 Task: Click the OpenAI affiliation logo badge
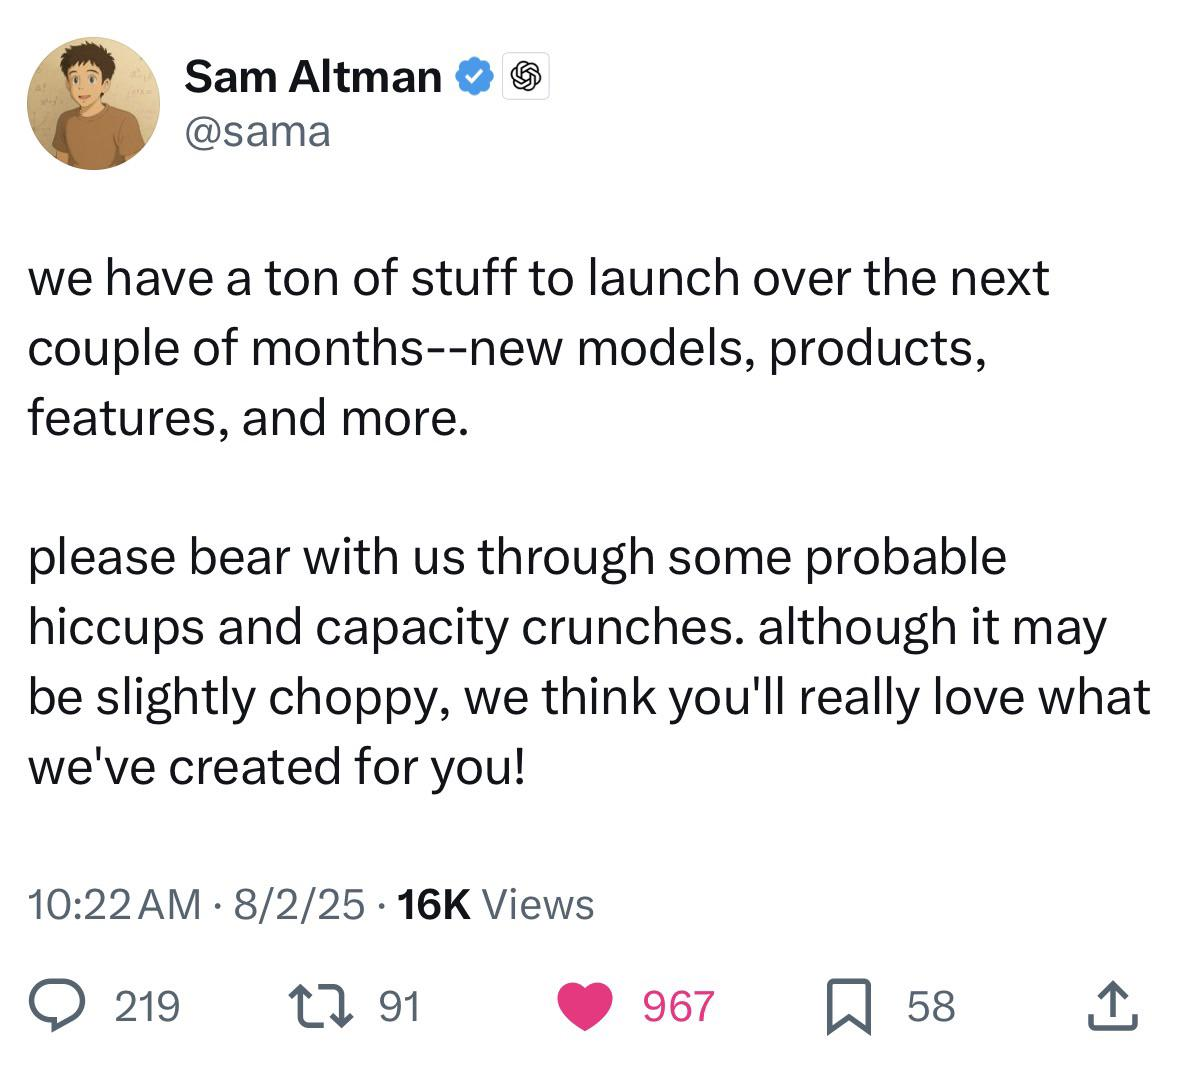(526, 76)
